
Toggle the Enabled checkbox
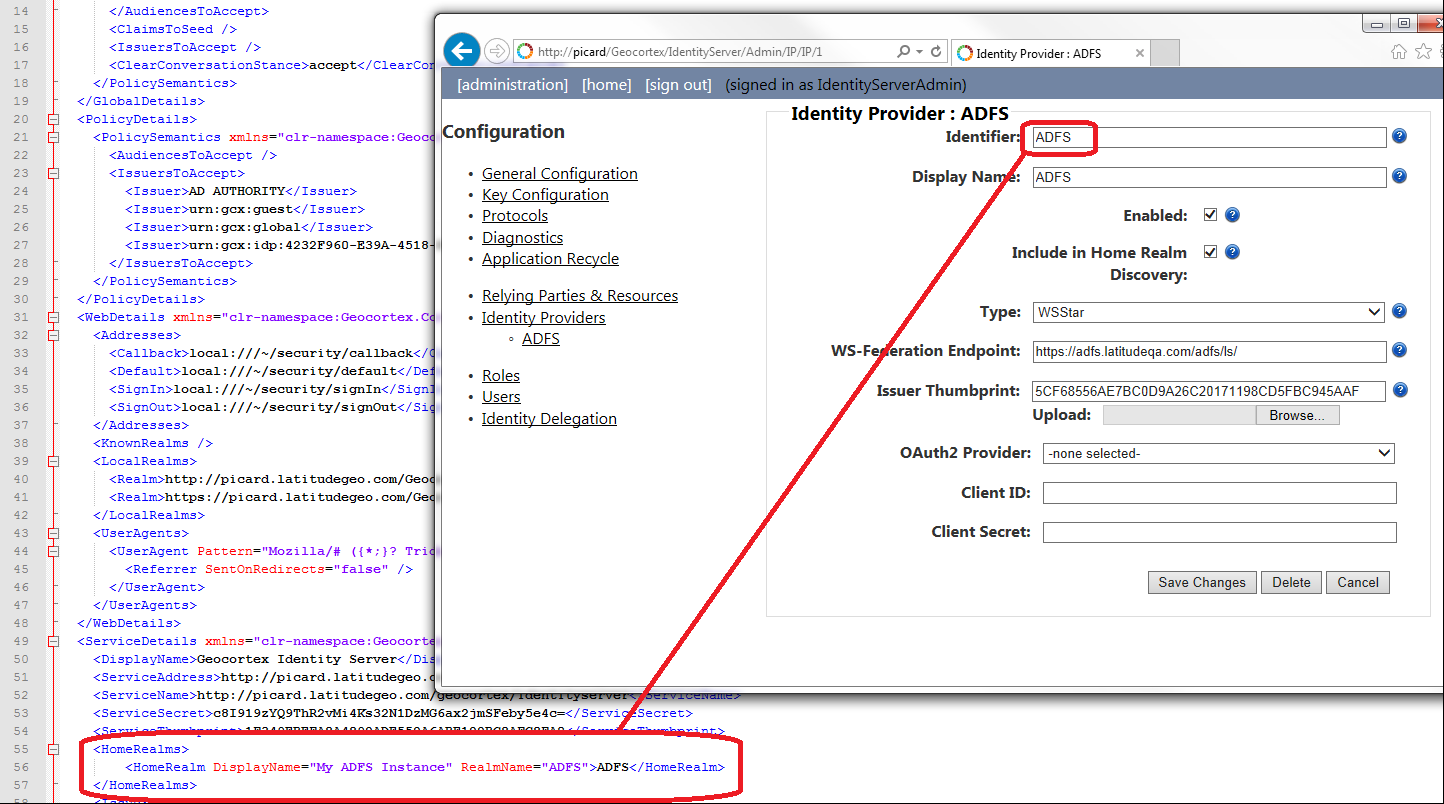[x=1210, y=215]
